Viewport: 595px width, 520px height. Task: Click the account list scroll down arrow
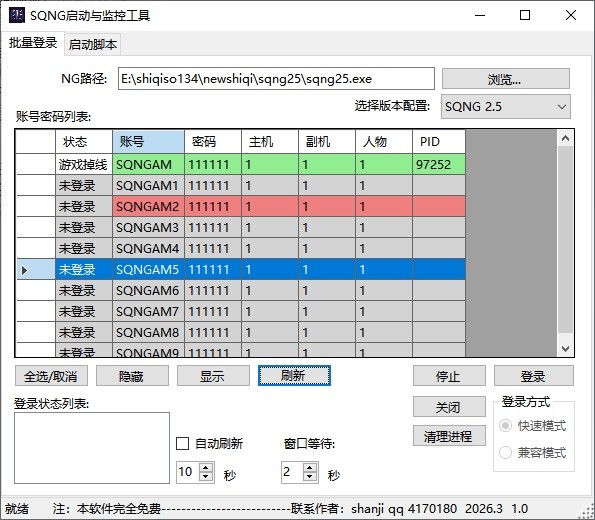[x=565, y=348]
